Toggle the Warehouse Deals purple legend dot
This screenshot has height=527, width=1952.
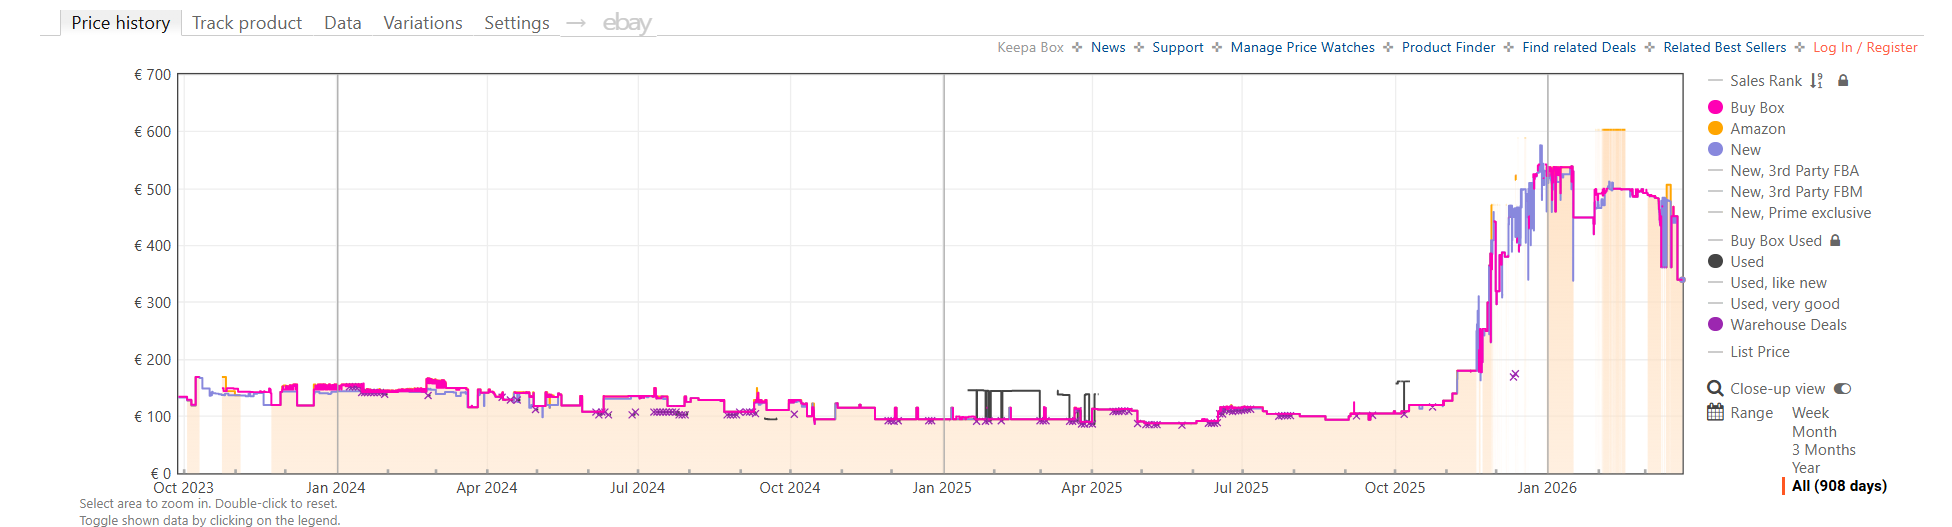point(1715,325)
